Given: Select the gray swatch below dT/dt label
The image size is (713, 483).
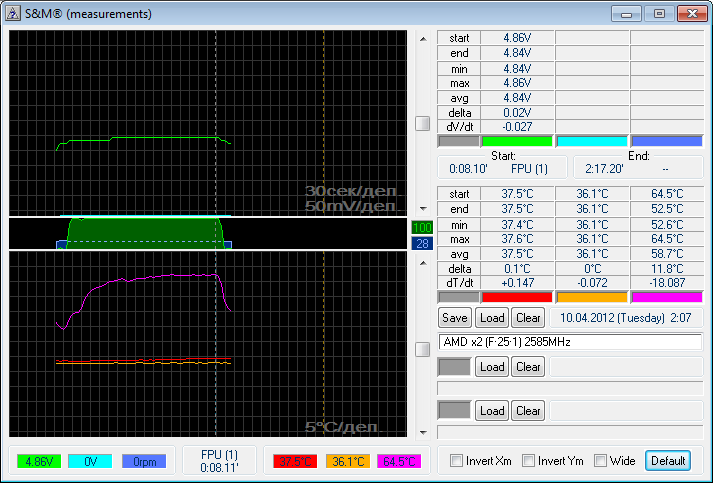Looking at the screenshot, I should [458, 297].
